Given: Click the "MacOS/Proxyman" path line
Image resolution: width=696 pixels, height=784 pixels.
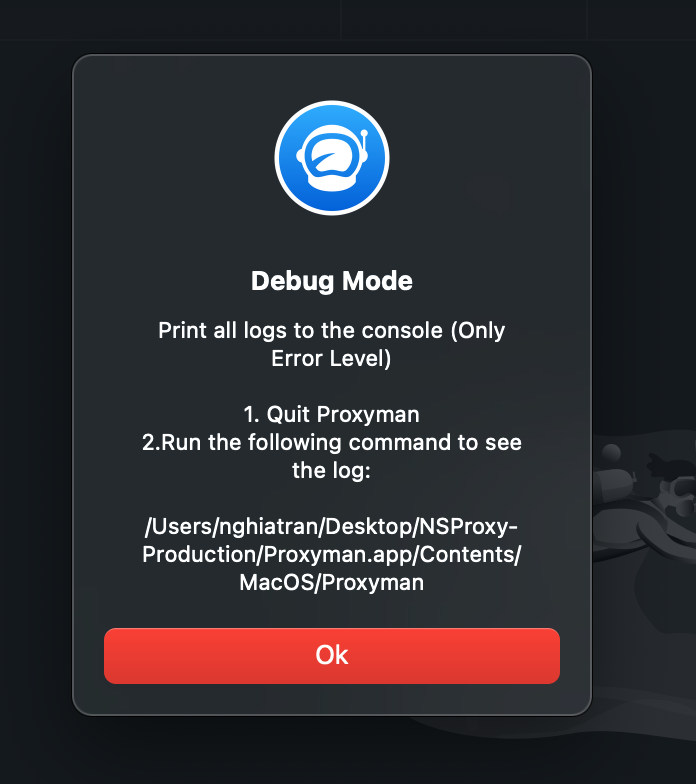Looking at the screenshot, I should point(332,582).
